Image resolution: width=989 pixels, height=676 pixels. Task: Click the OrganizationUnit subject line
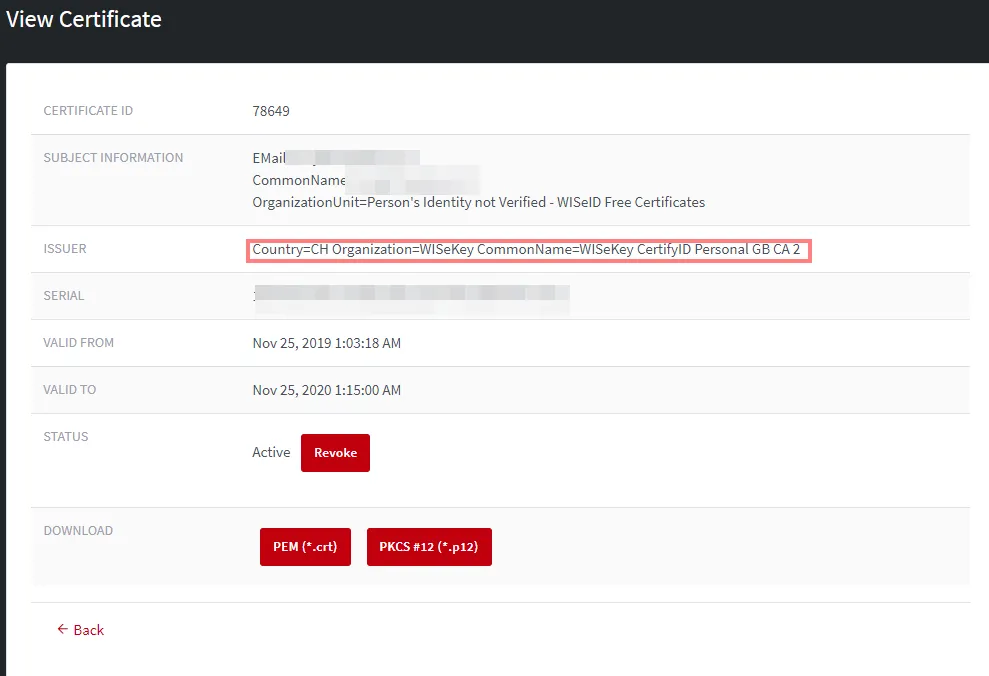coord(479,202)
